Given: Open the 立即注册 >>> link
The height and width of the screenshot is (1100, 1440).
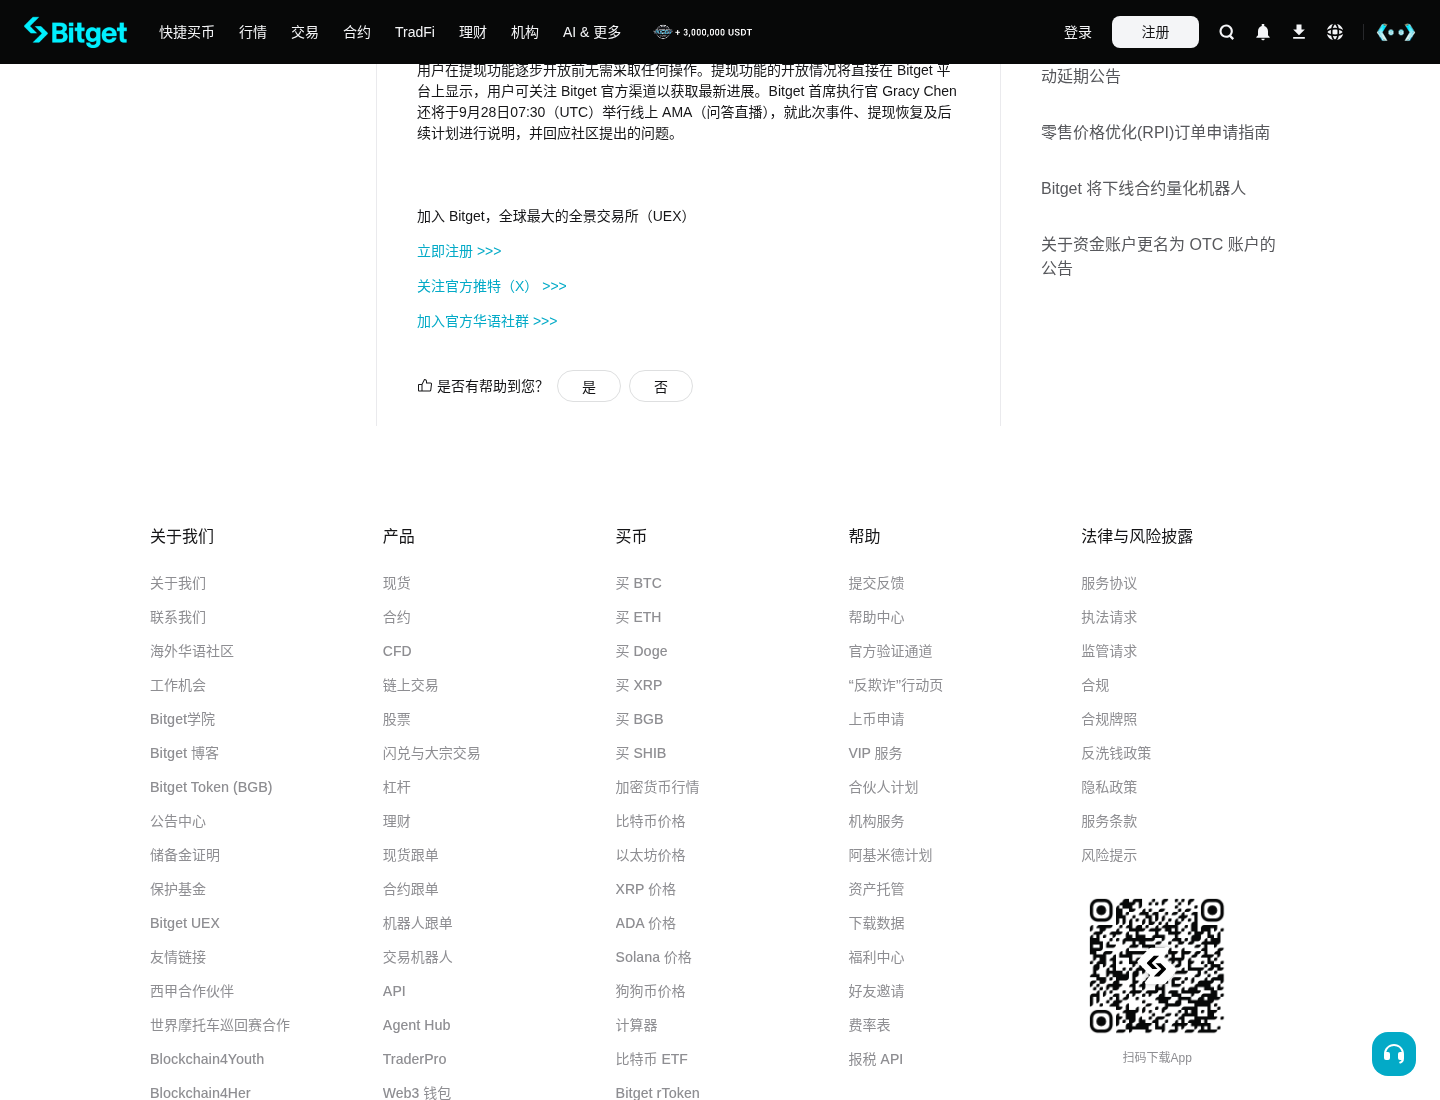Looking at the screenshot, I should click(459, 251).
